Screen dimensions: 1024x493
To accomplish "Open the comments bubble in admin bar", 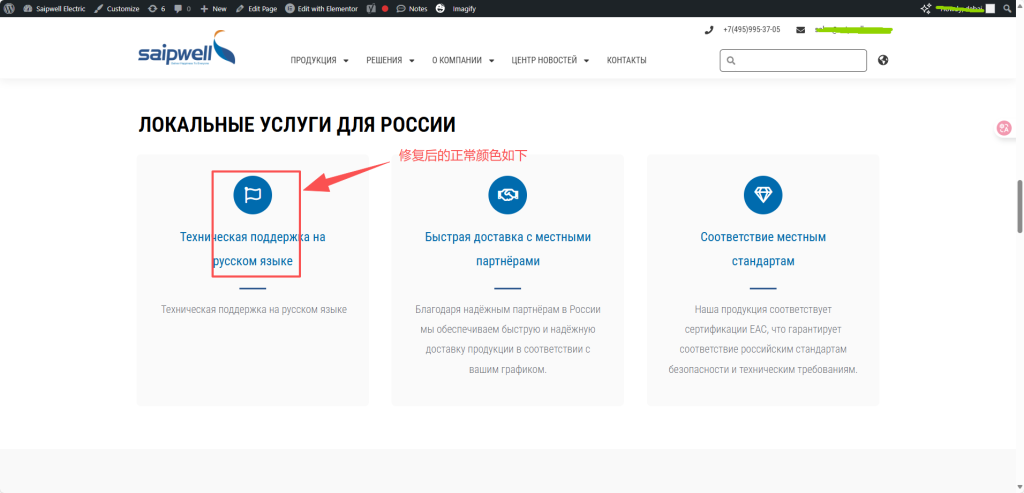I will pyautogui.click(x=181, y=8).
